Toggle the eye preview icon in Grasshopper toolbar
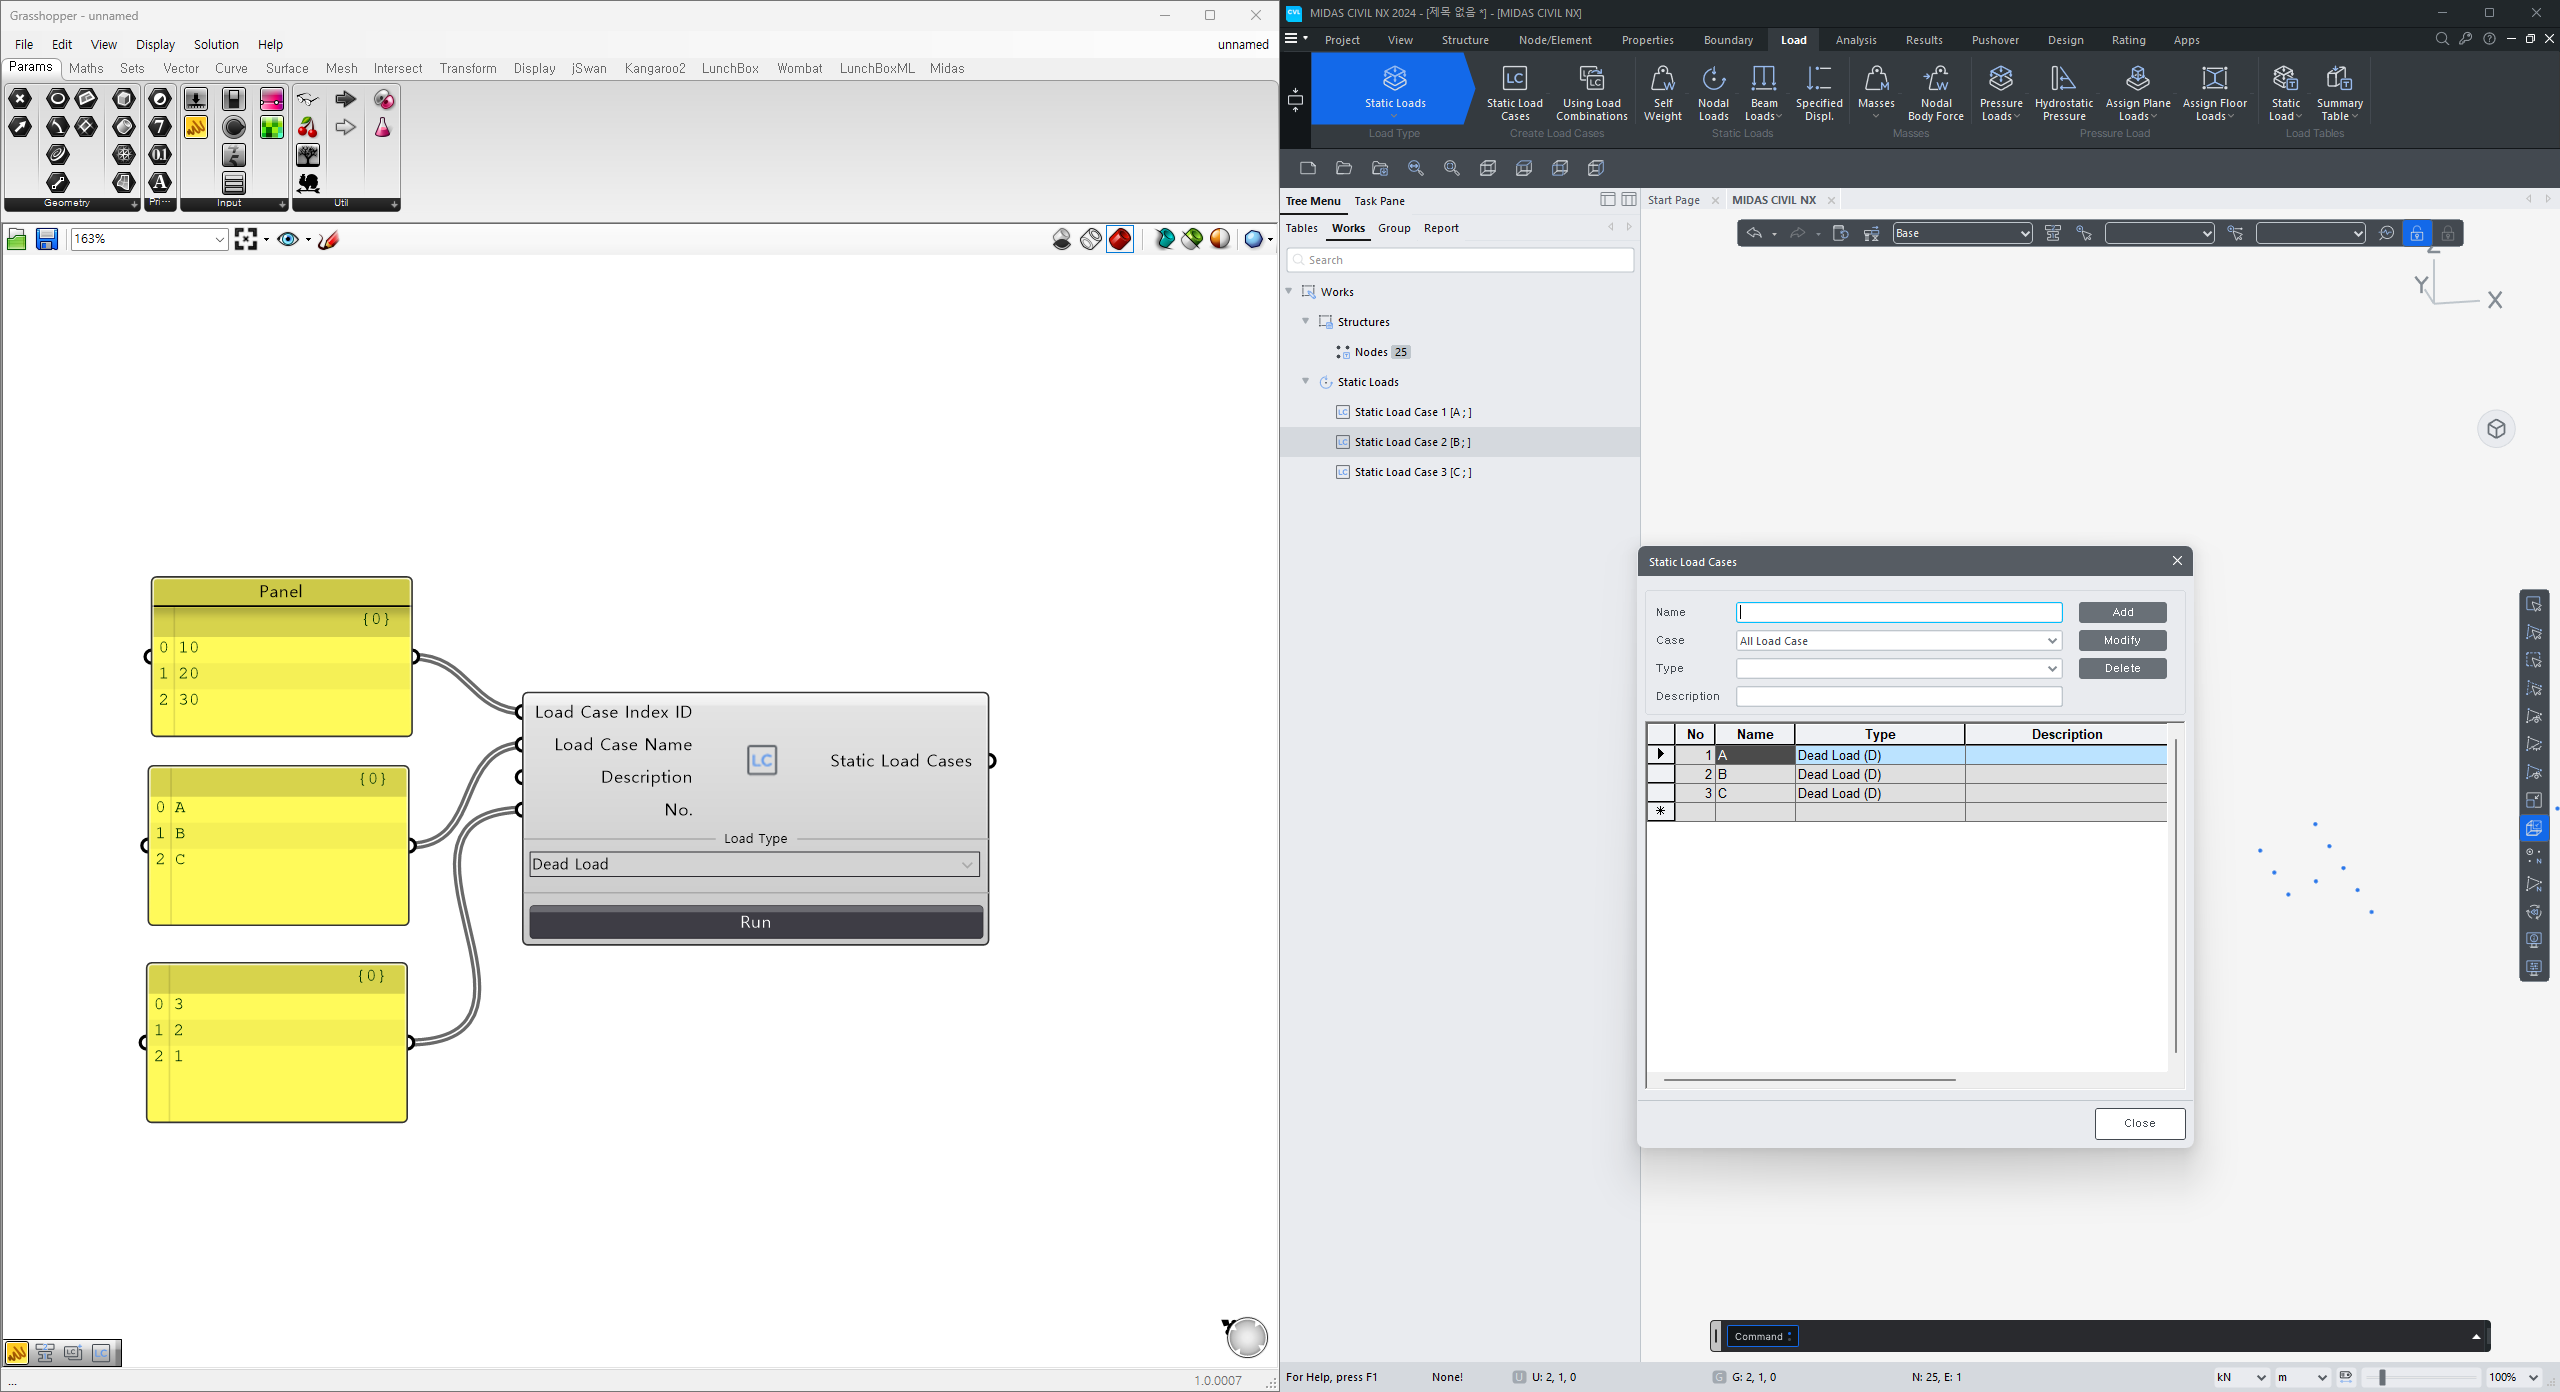 coord(288,239)
